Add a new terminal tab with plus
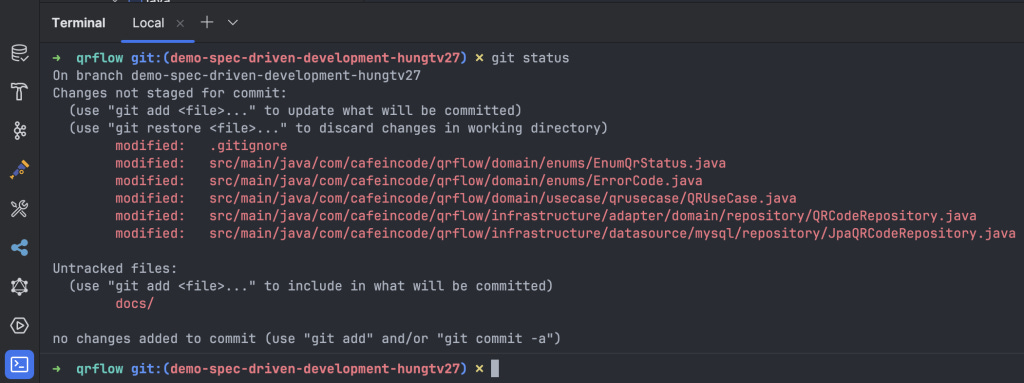 (207, 23)
